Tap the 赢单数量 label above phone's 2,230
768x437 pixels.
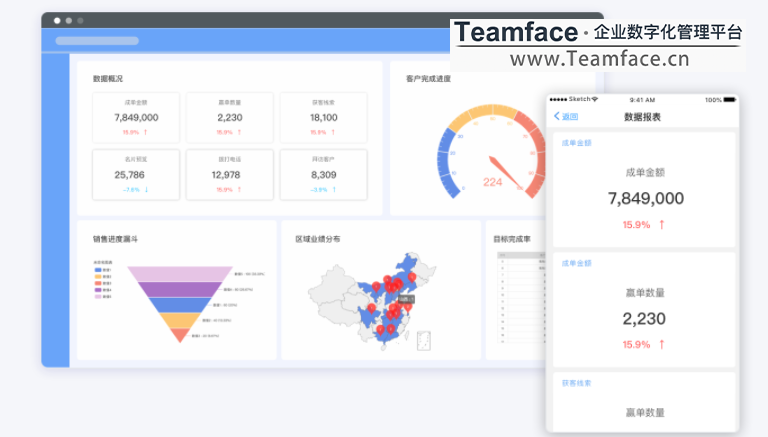pyautogui.click(x=645, y=292)
